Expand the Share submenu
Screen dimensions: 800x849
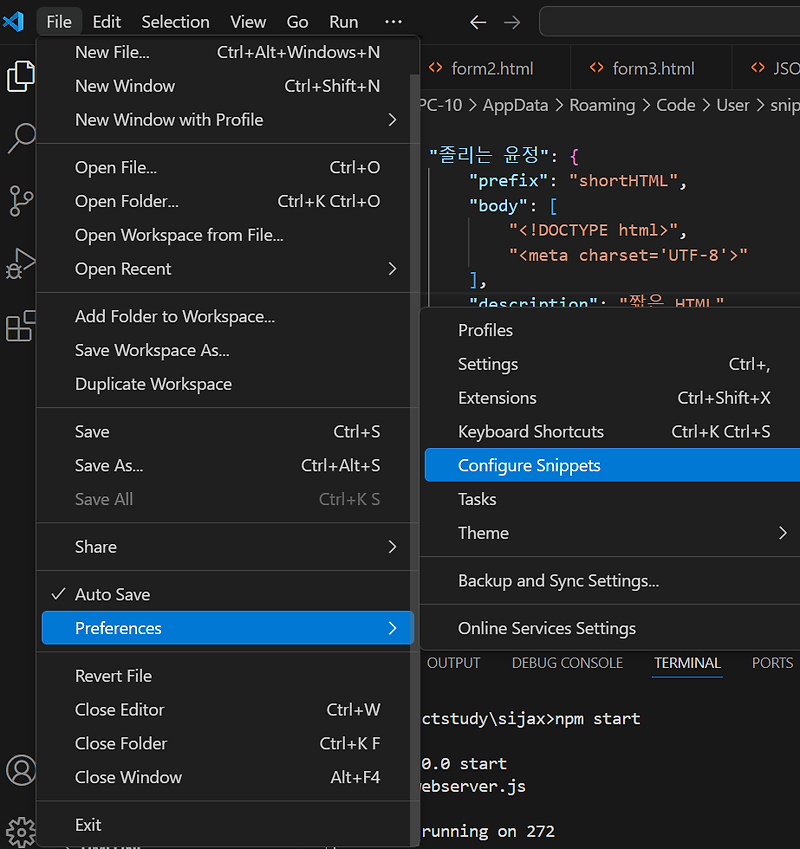tap(96, 546)
